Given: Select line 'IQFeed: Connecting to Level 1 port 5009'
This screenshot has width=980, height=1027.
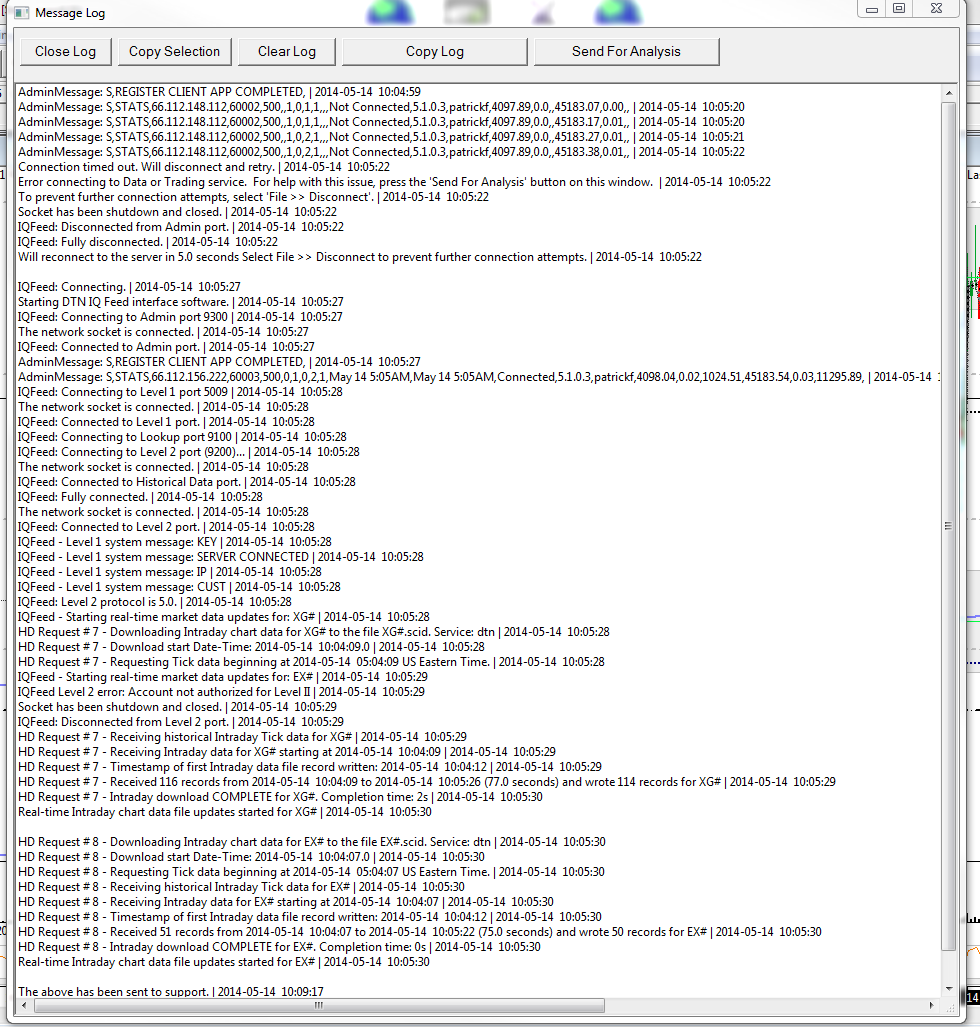Looking at the screenshot, I should [180, 392].
